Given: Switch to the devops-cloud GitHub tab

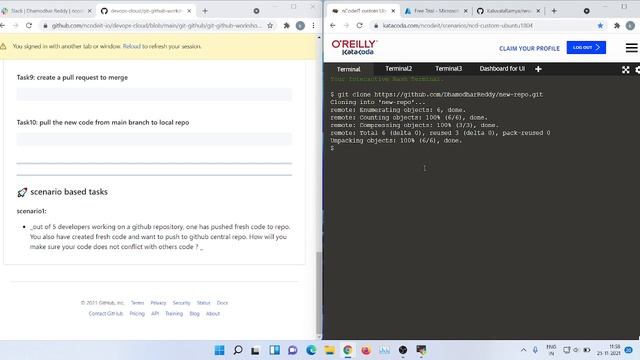Looking at the screenshot, I should [146, 11].
